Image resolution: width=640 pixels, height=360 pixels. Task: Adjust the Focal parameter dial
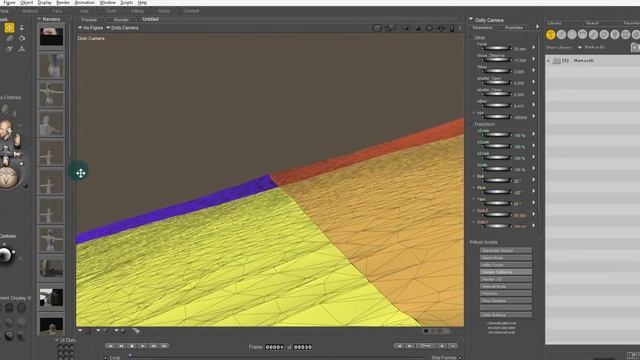coord(496,48)
